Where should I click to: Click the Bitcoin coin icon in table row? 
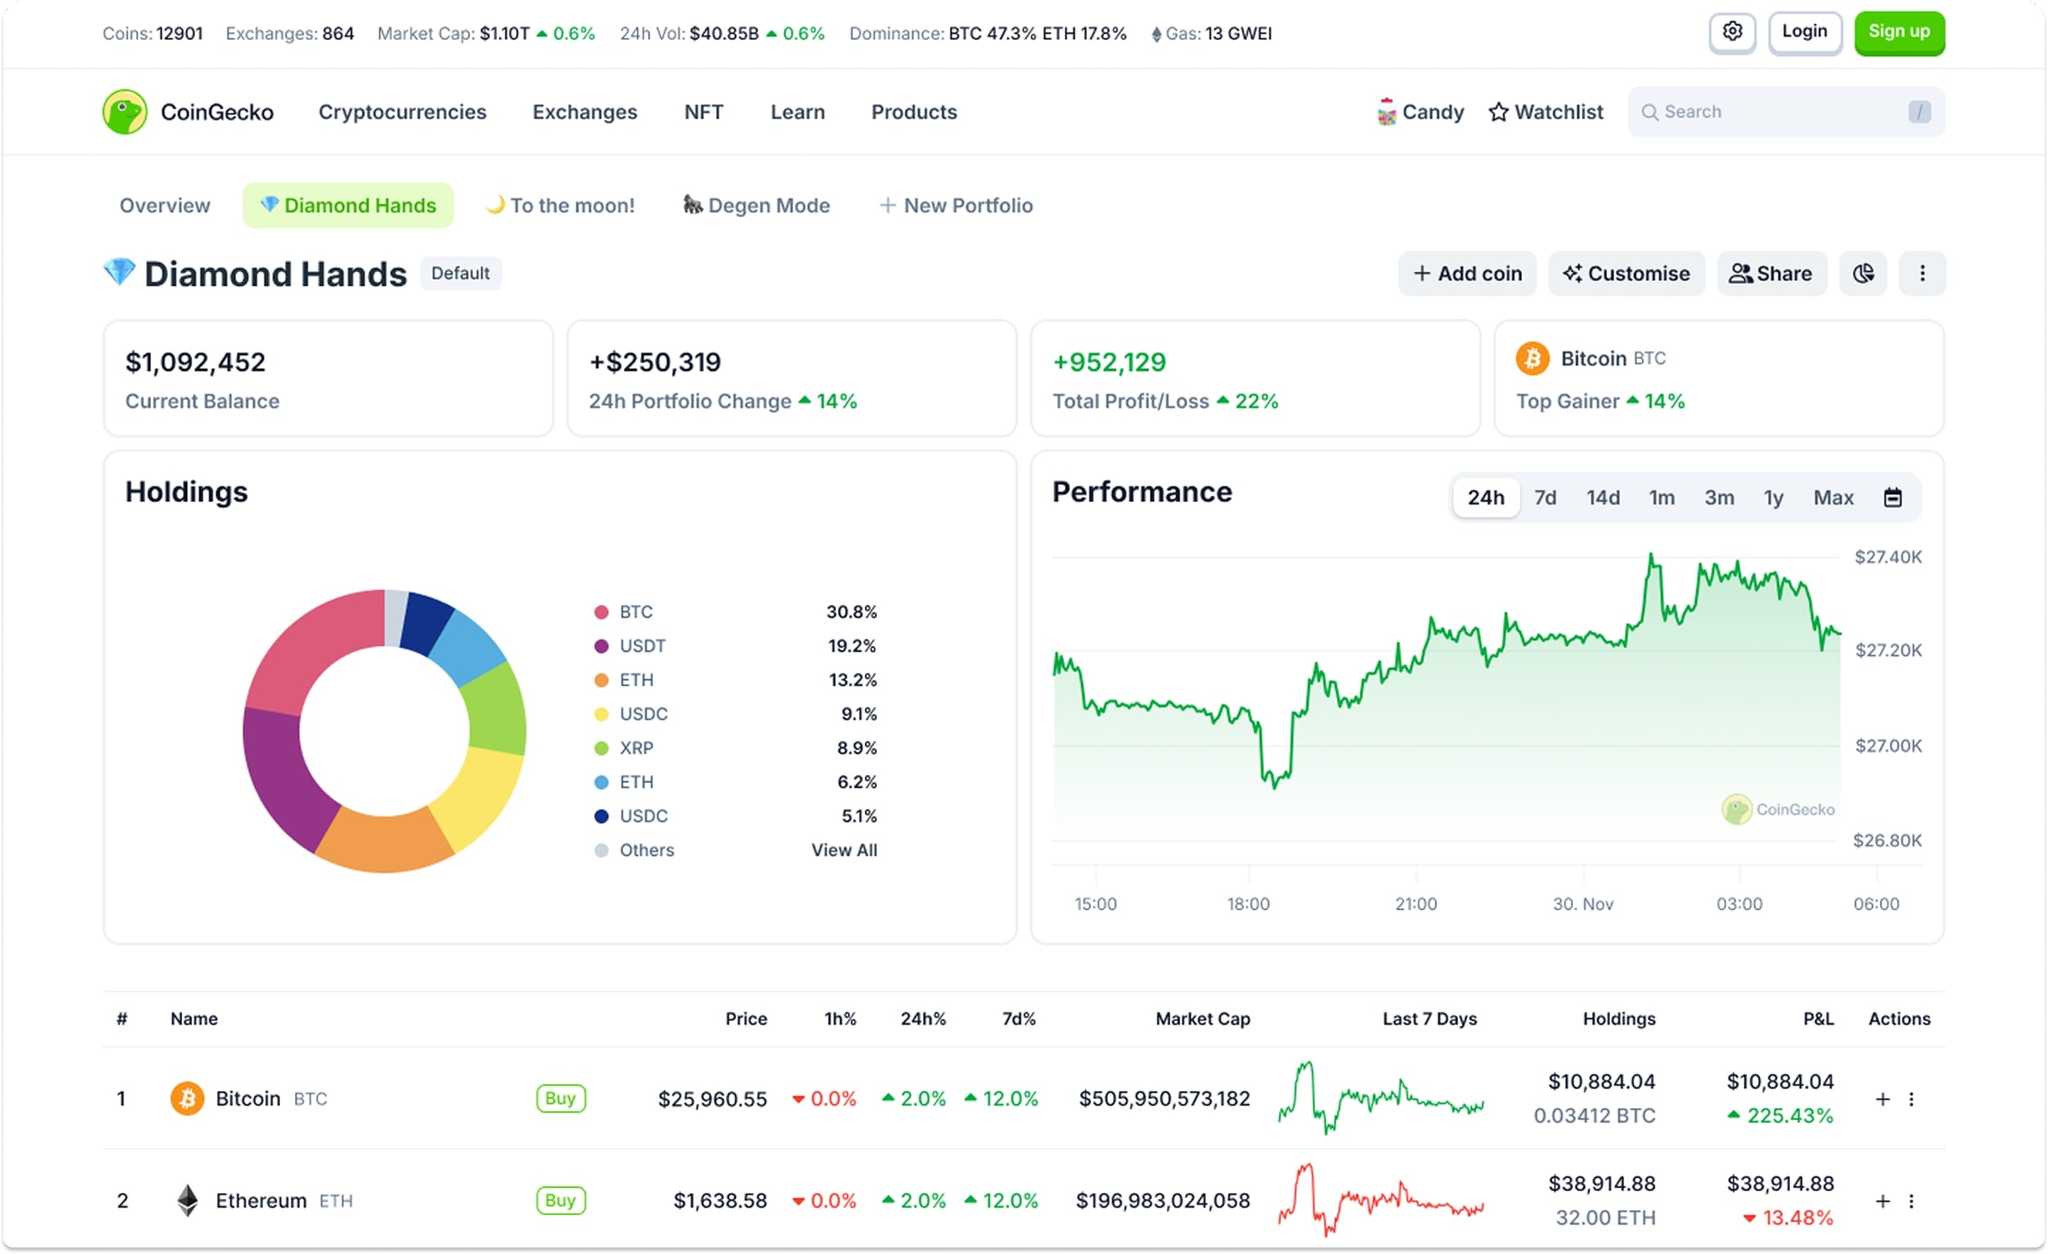(x=187, y=1098)
